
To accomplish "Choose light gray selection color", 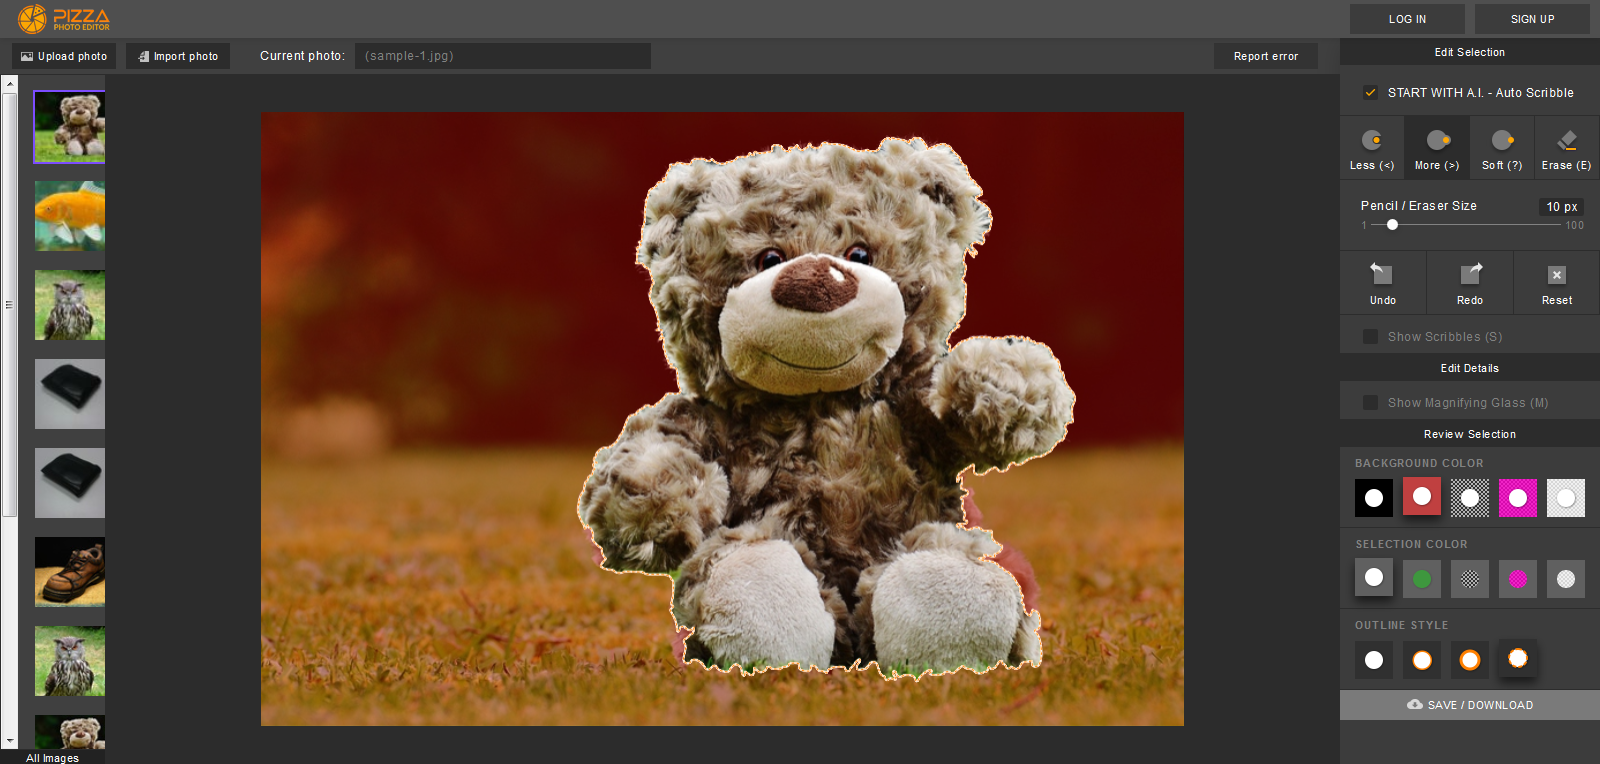I will point(1566,579).
